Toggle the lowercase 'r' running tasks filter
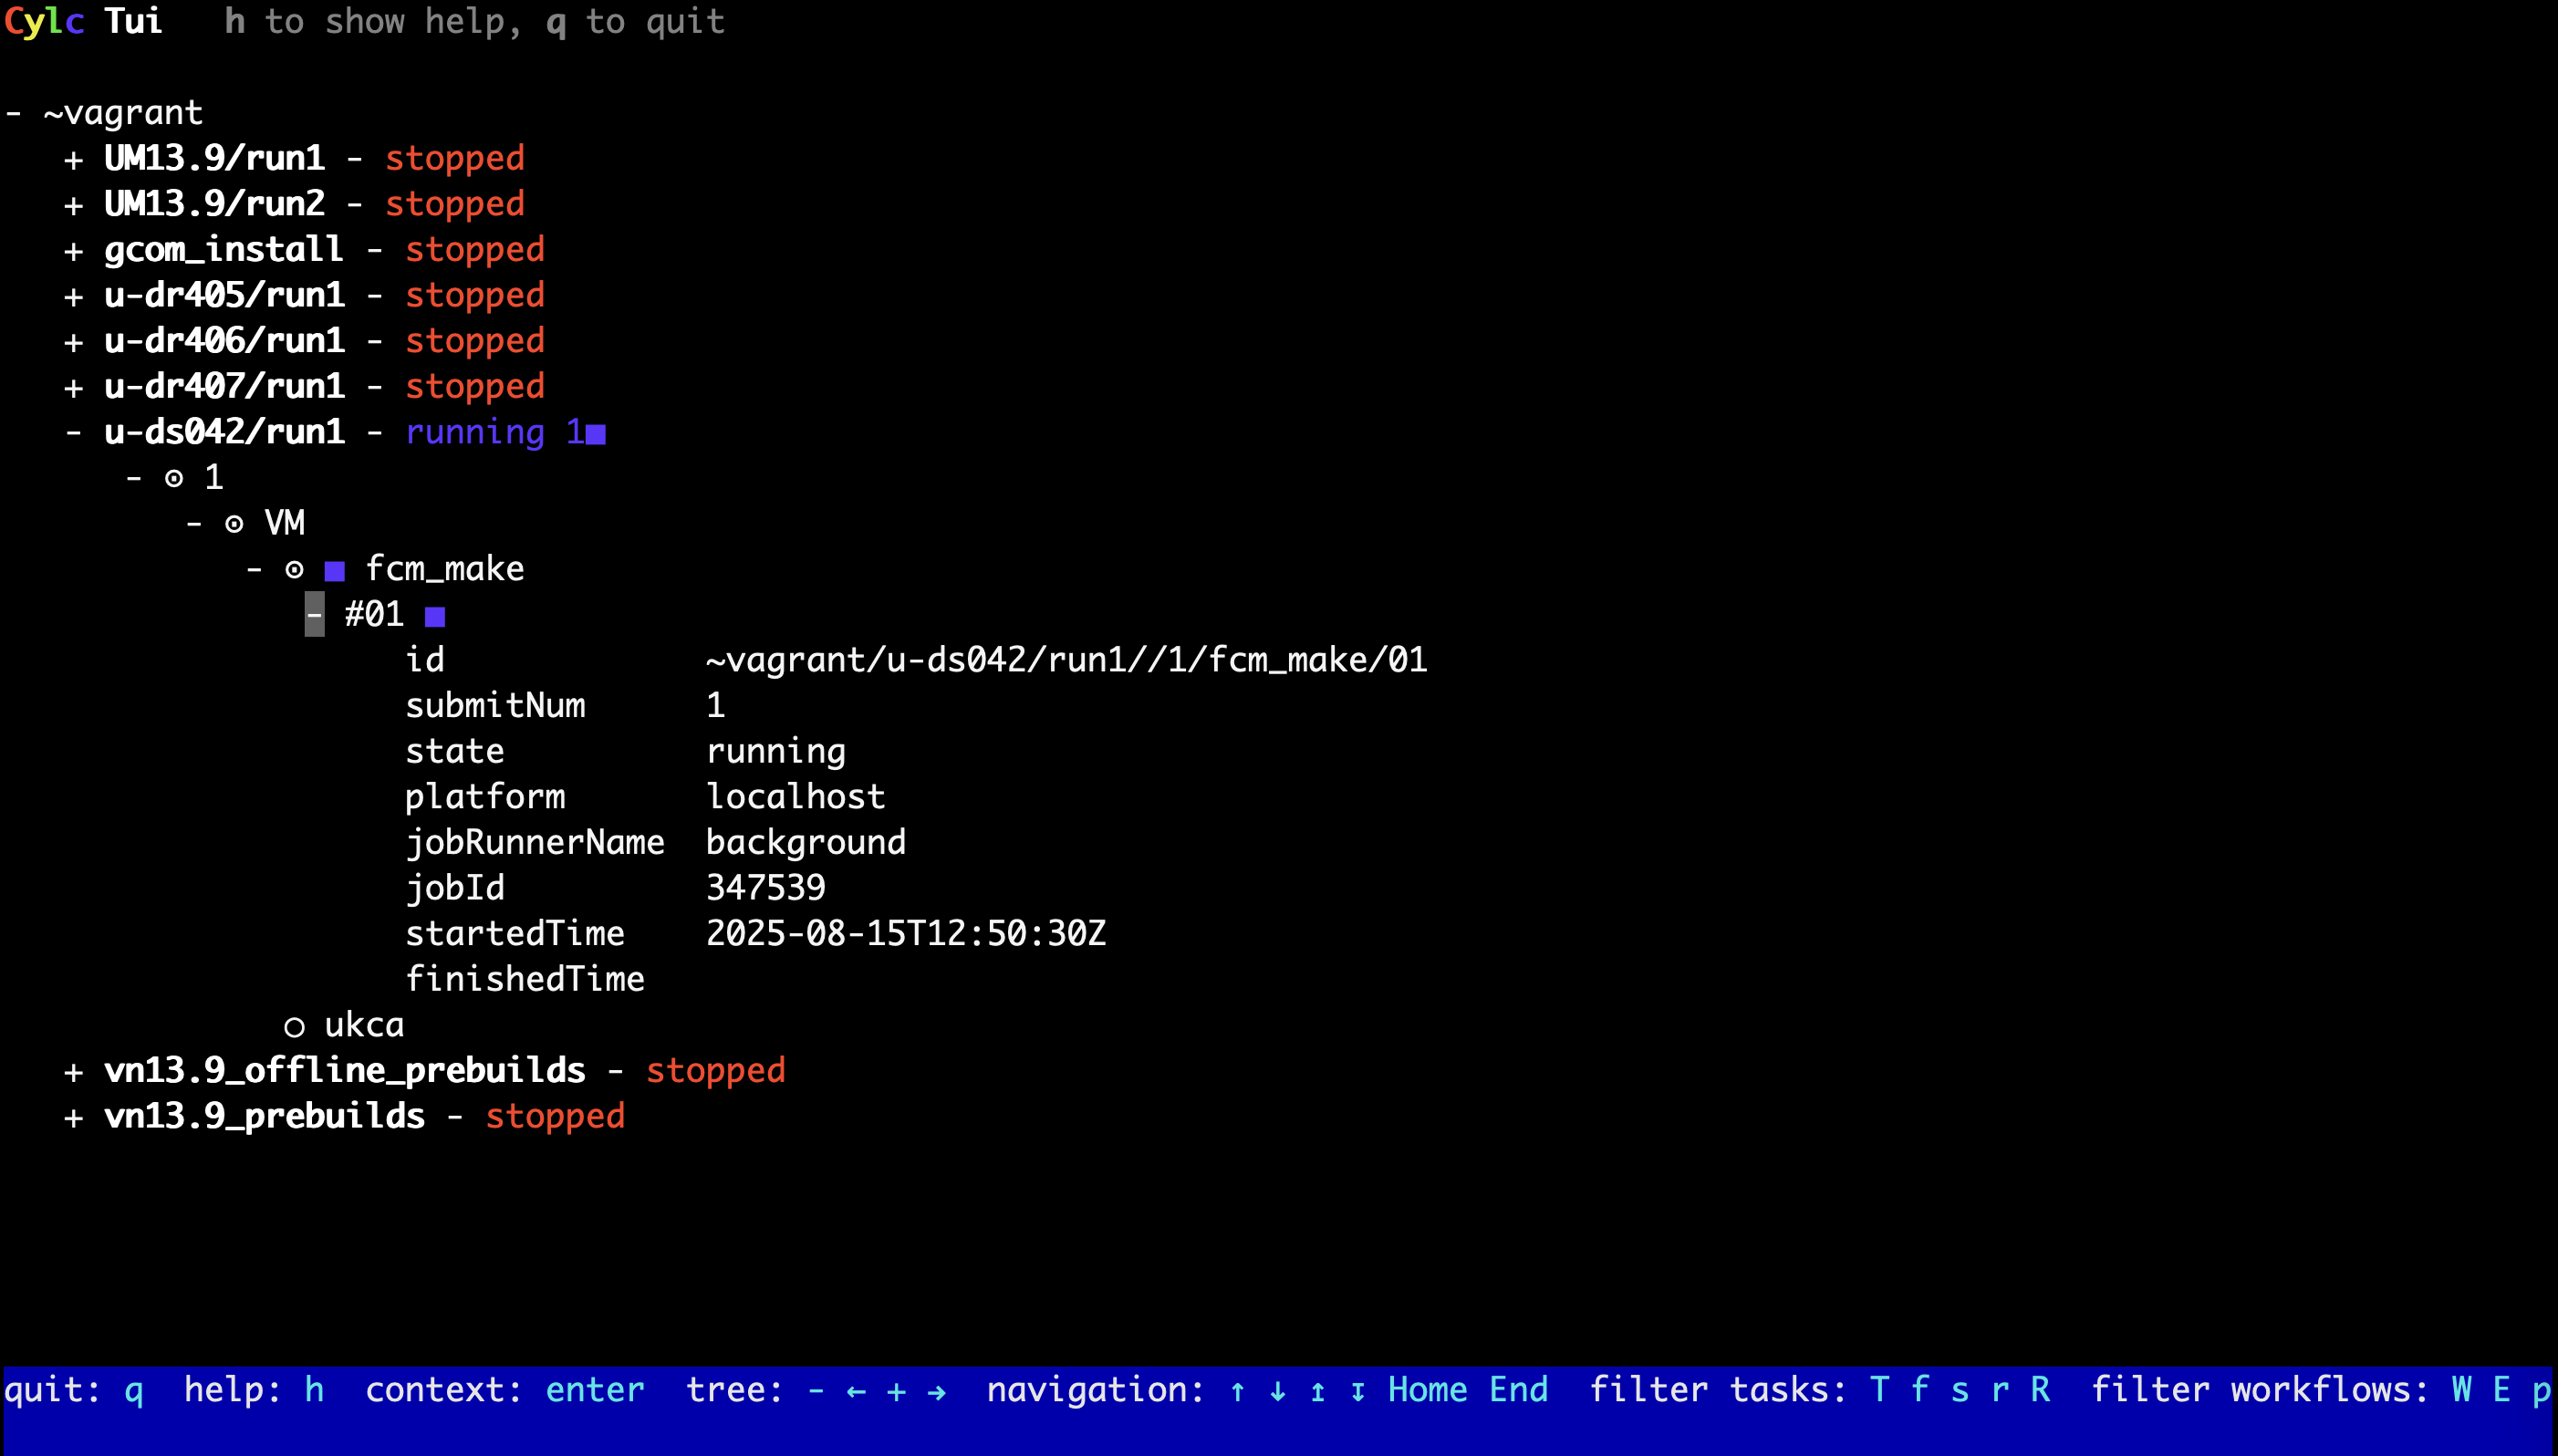Screen dimensions: 2558x1456 2000,1391
